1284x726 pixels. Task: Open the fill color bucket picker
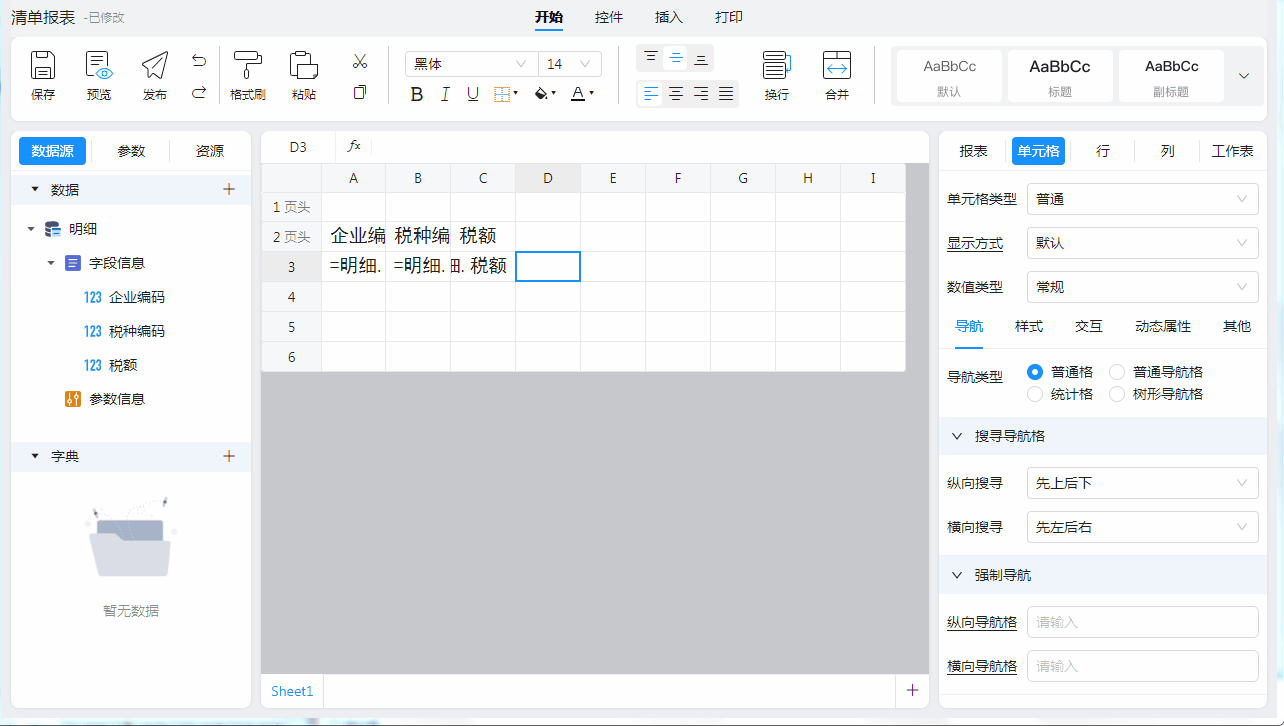tap(545, 94)
